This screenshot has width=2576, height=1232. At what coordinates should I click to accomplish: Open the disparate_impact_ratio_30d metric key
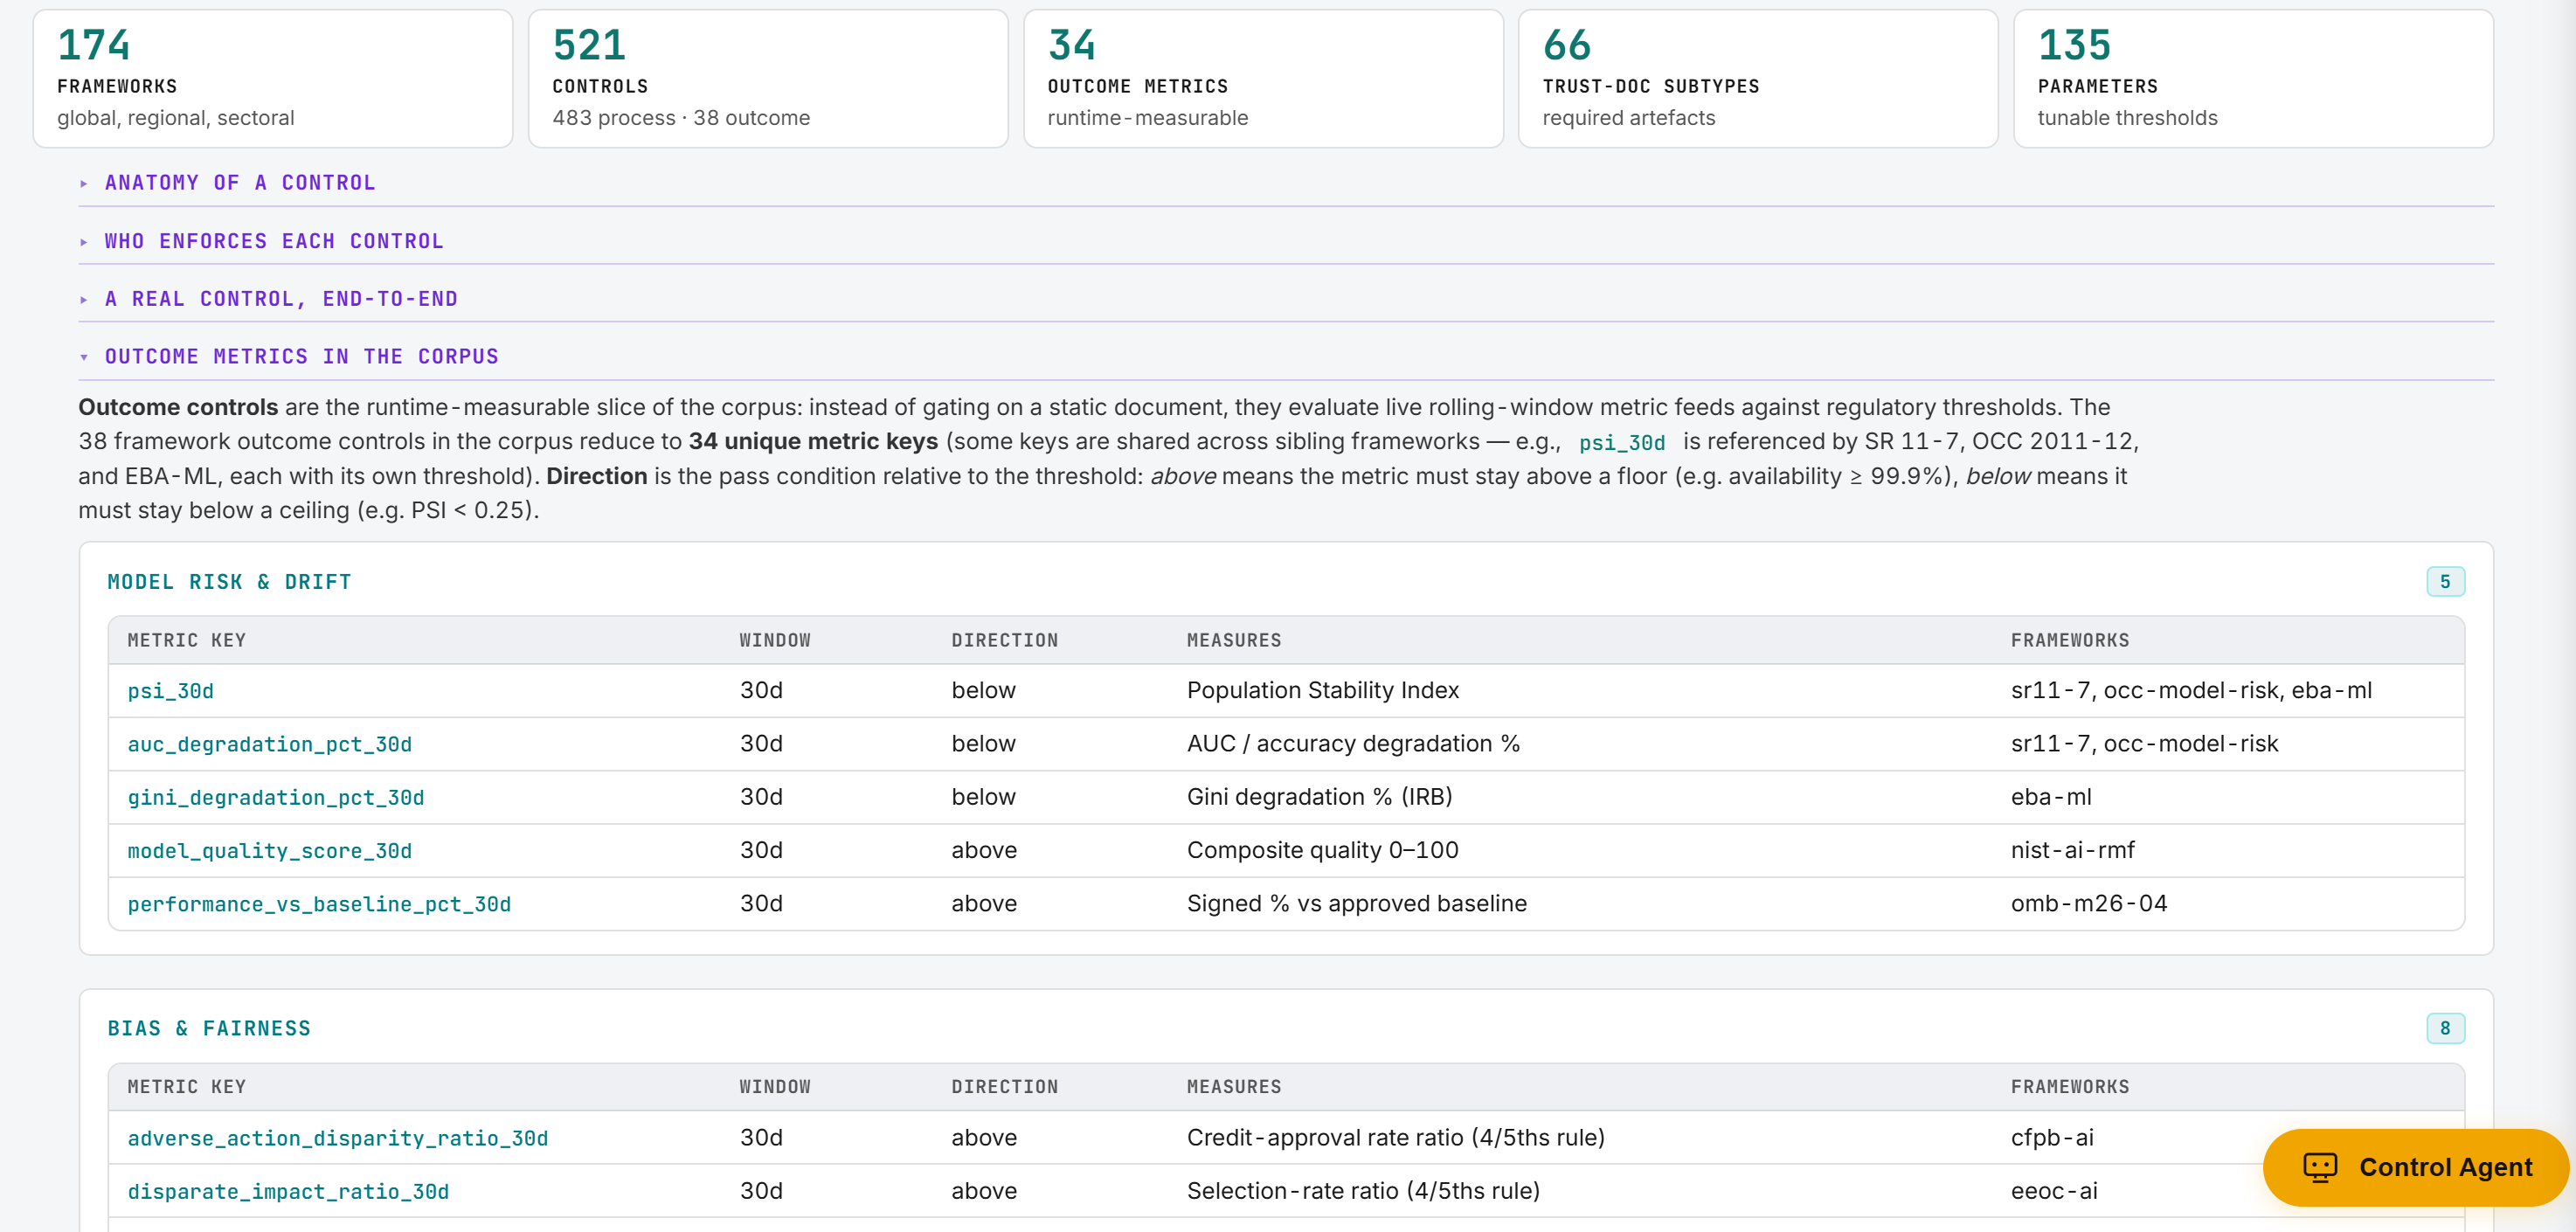tap(288, 1191)
